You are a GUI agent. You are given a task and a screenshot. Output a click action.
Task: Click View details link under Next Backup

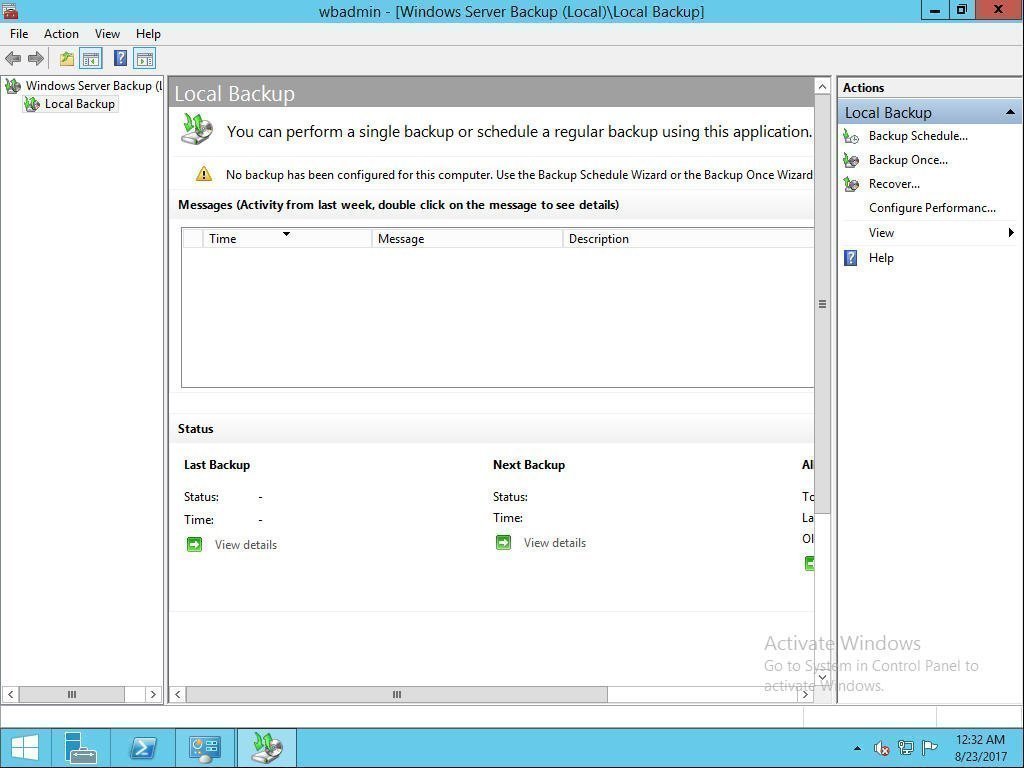tap(554, 543)
